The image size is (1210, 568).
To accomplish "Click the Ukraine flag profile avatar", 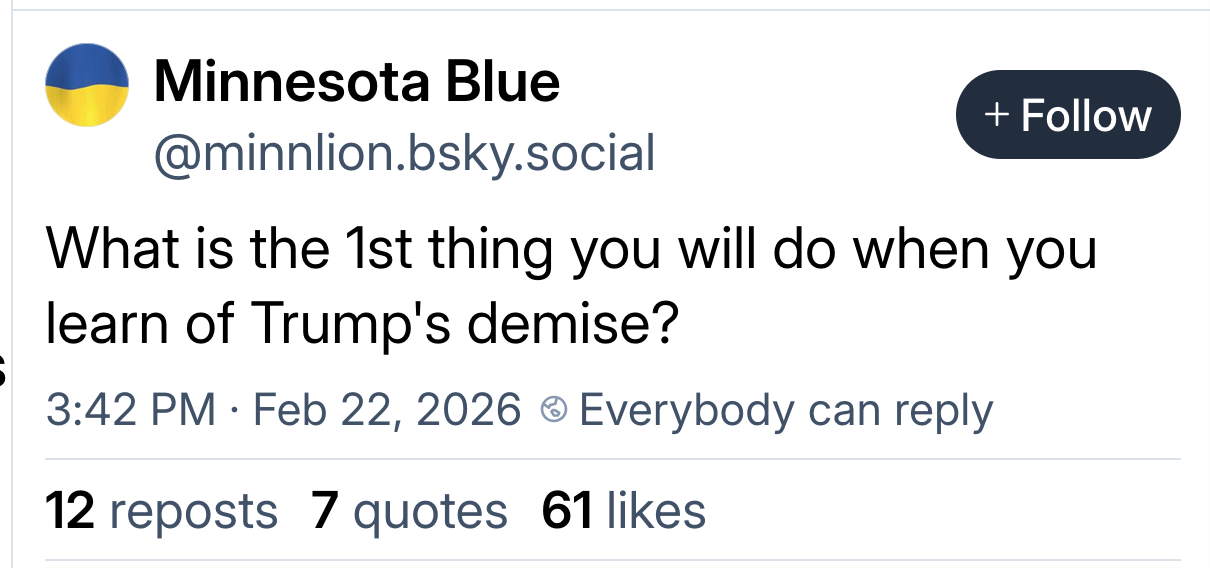I will (88, 85).
